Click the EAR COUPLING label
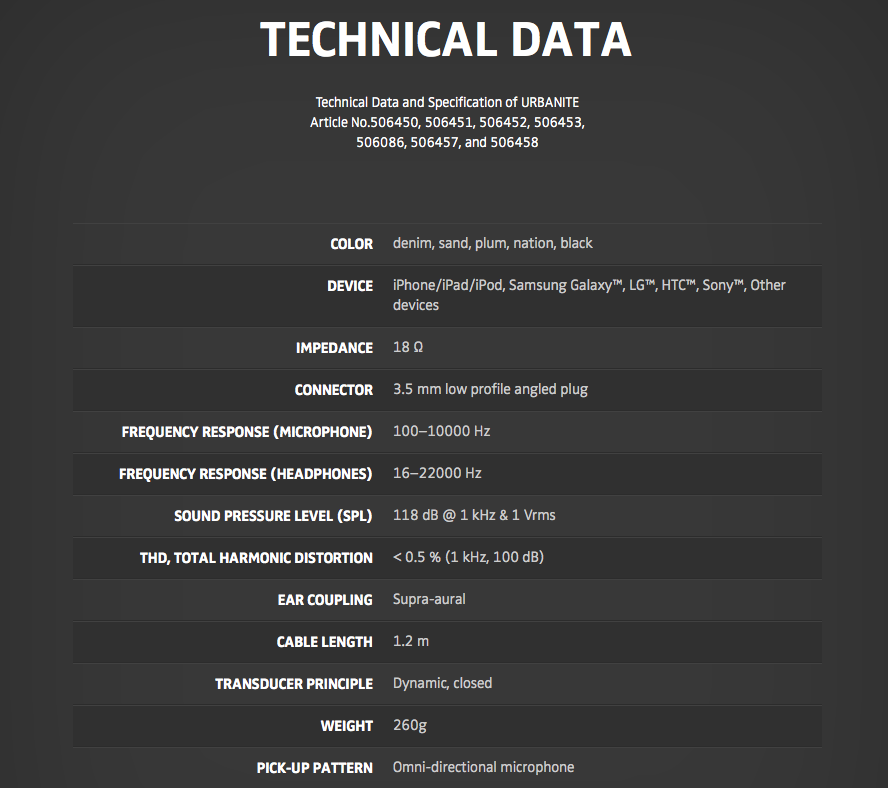 pos(325,600)
